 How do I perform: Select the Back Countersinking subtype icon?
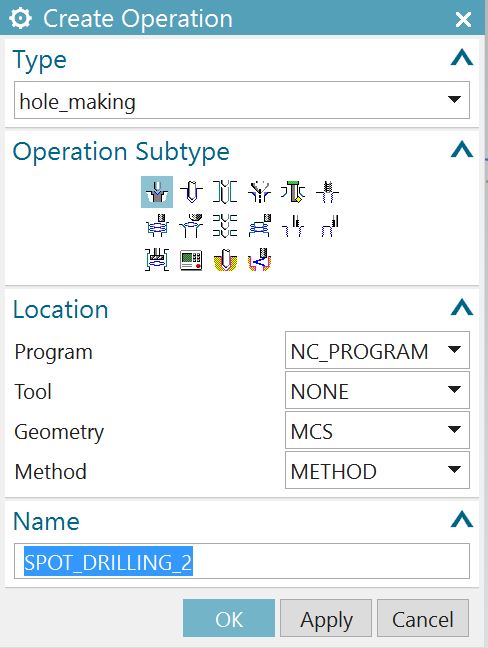click(293, 192)
